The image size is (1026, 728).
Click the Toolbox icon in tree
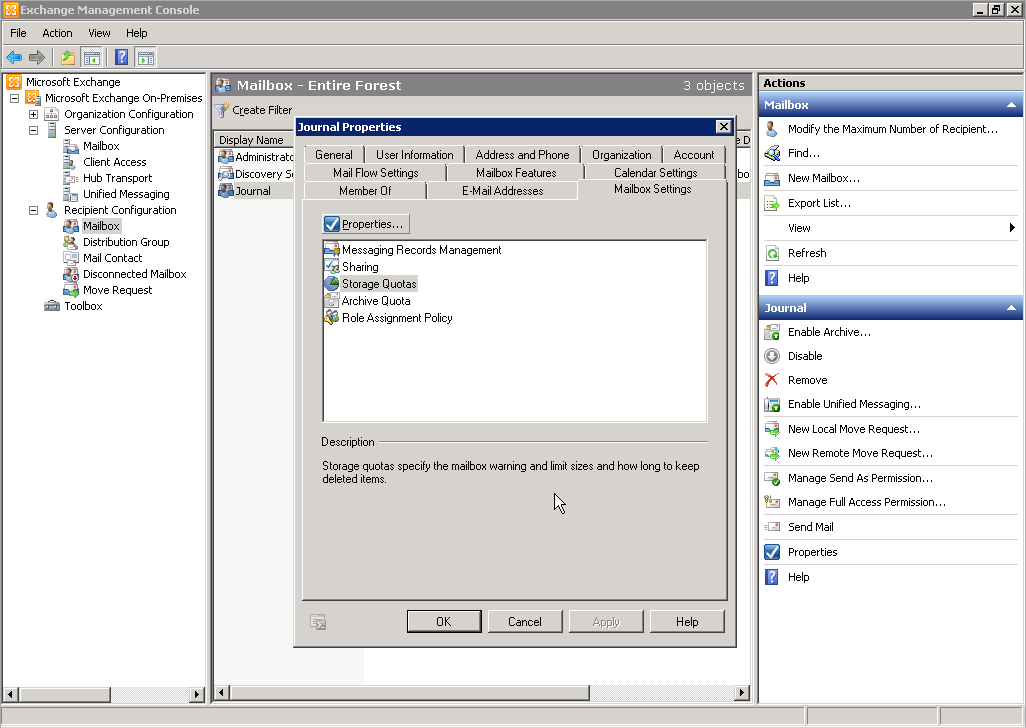52,306
